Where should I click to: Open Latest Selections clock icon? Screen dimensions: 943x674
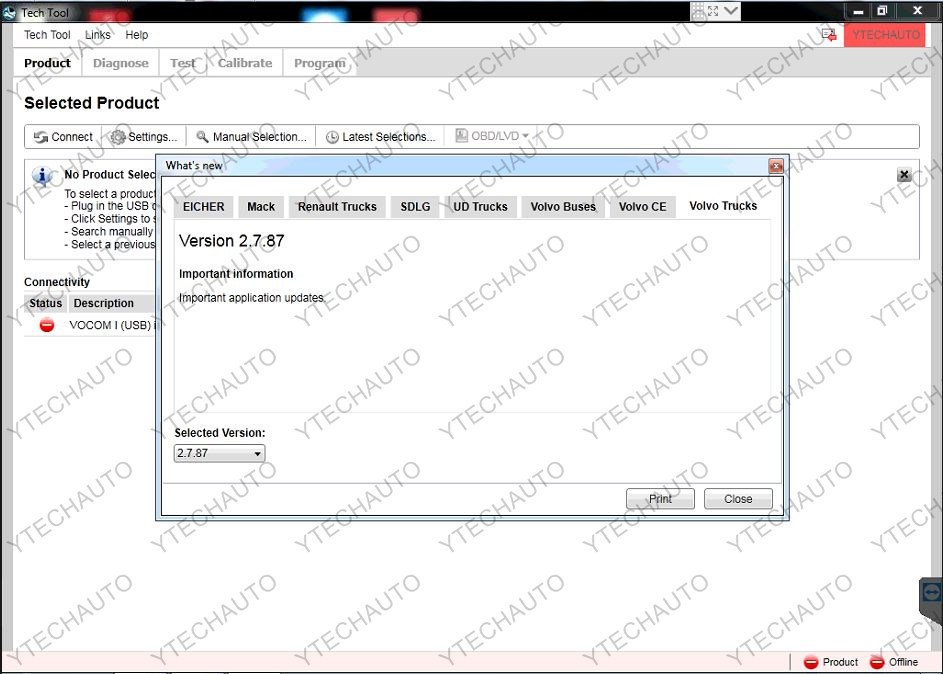click(333, 136)
